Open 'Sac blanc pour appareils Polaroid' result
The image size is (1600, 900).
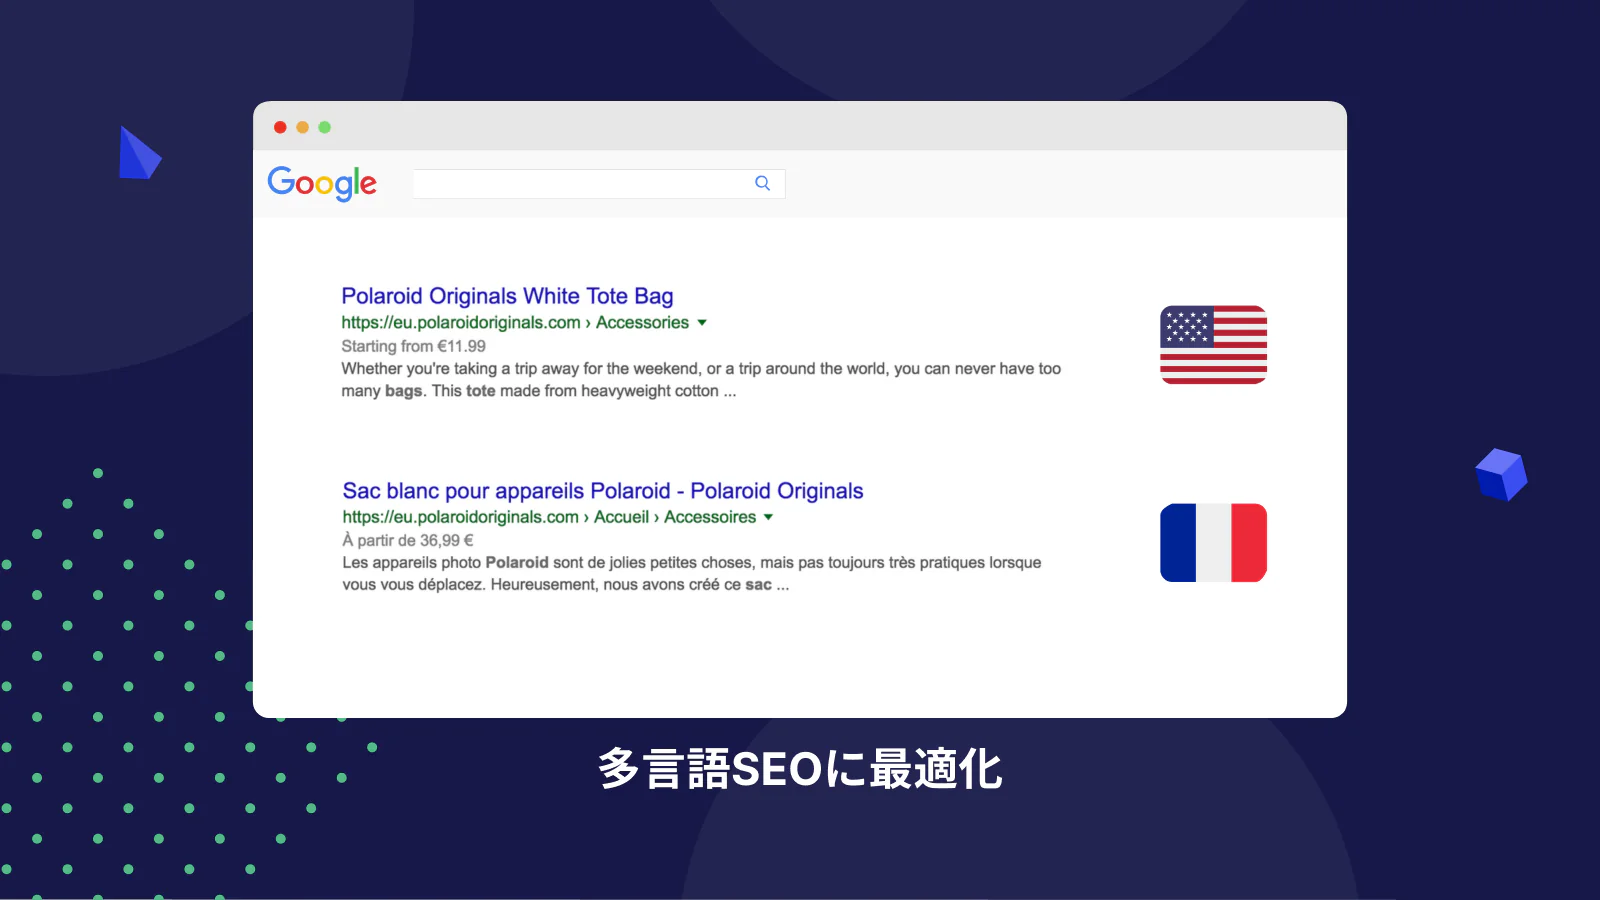tap(603, 491)
